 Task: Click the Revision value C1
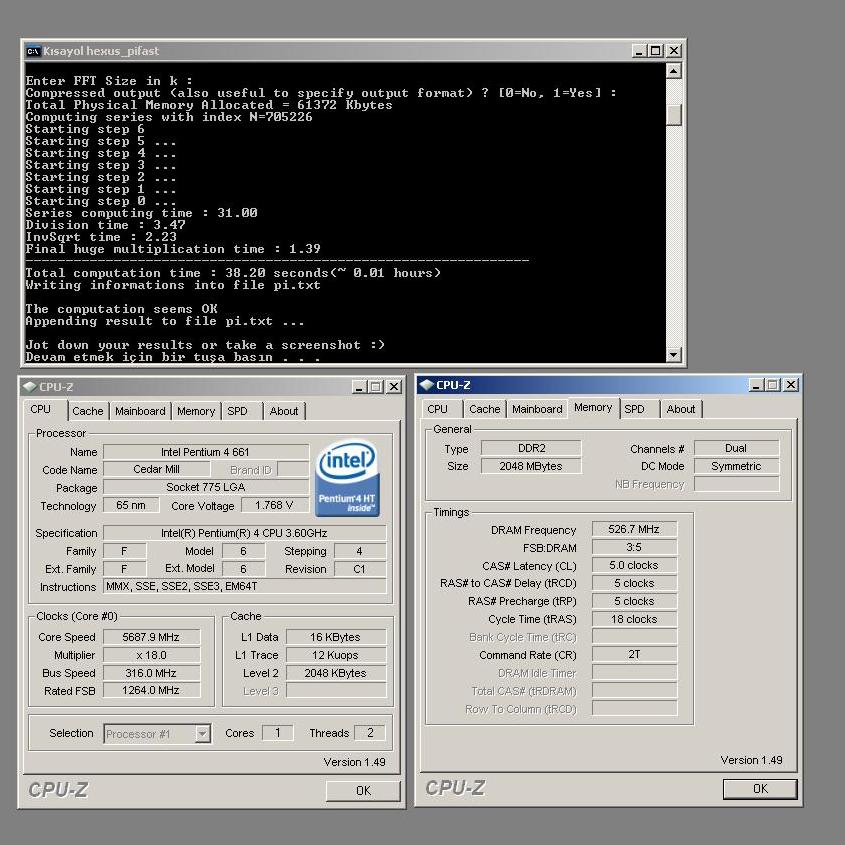coord(360,569)
